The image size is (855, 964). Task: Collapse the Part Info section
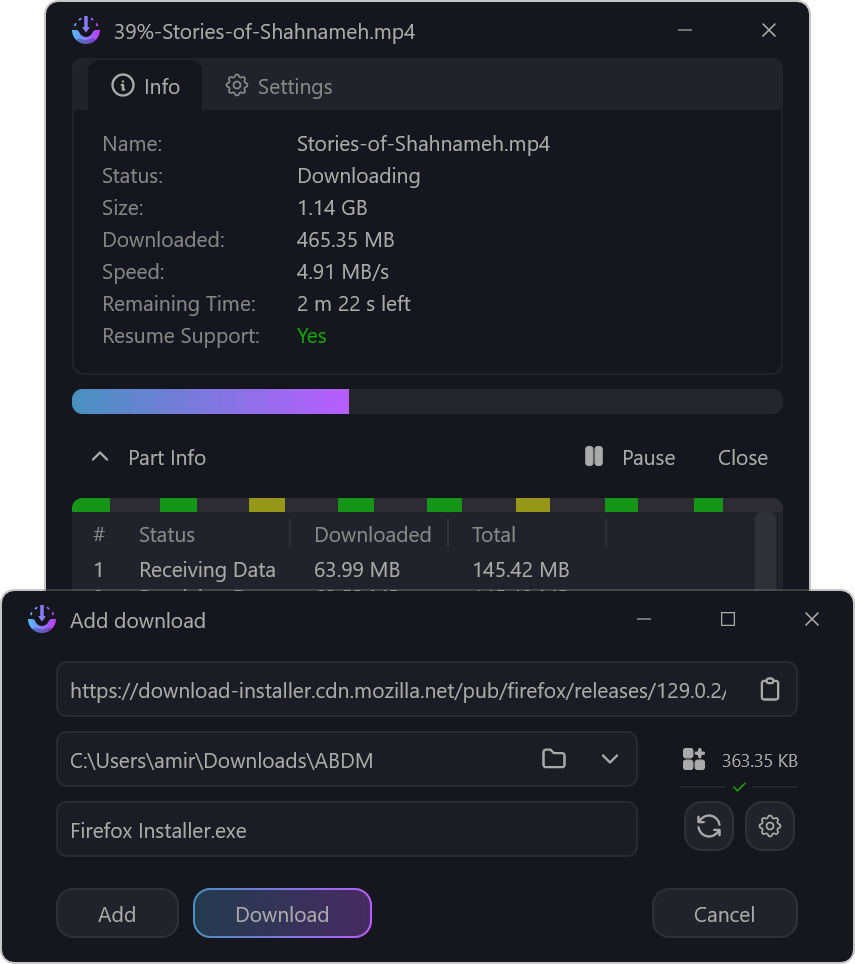tap(99, 457)
